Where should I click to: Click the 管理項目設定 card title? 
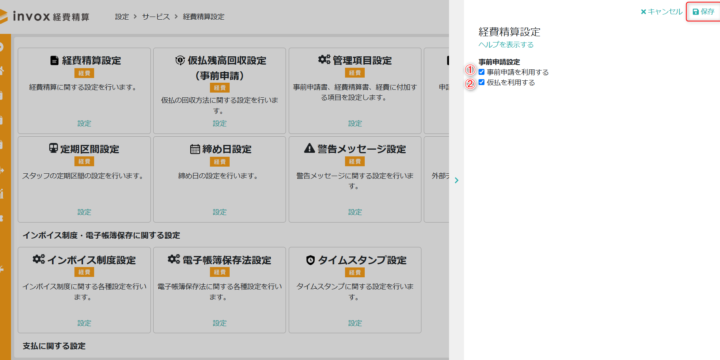(x=362, y=61)
